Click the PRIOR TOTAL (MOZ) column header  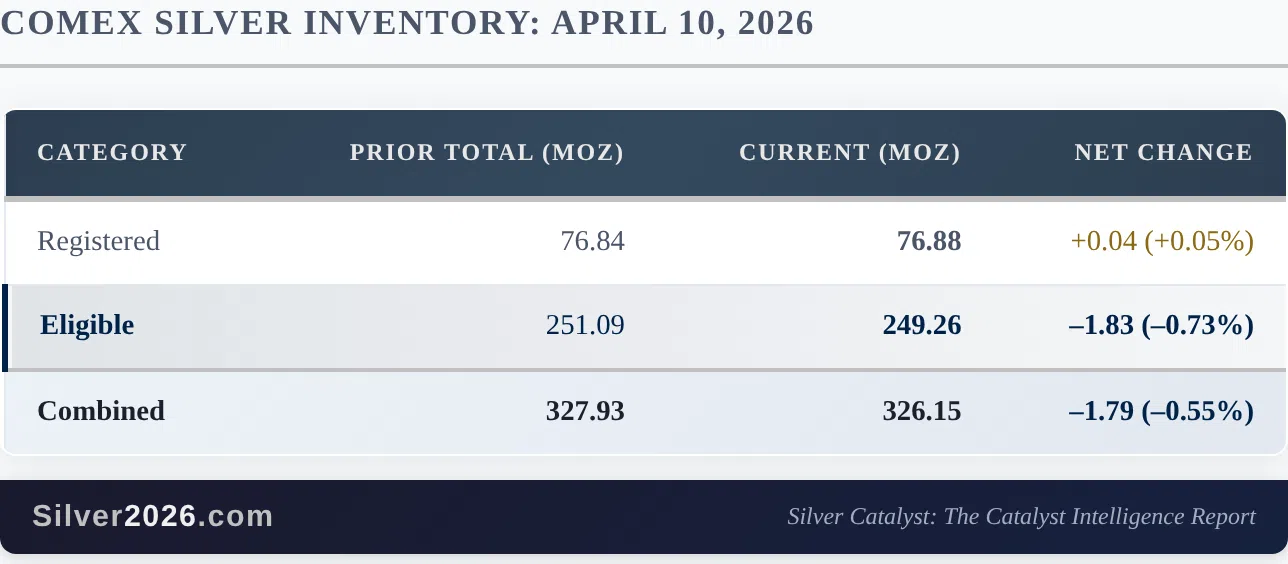click(486, 152)
